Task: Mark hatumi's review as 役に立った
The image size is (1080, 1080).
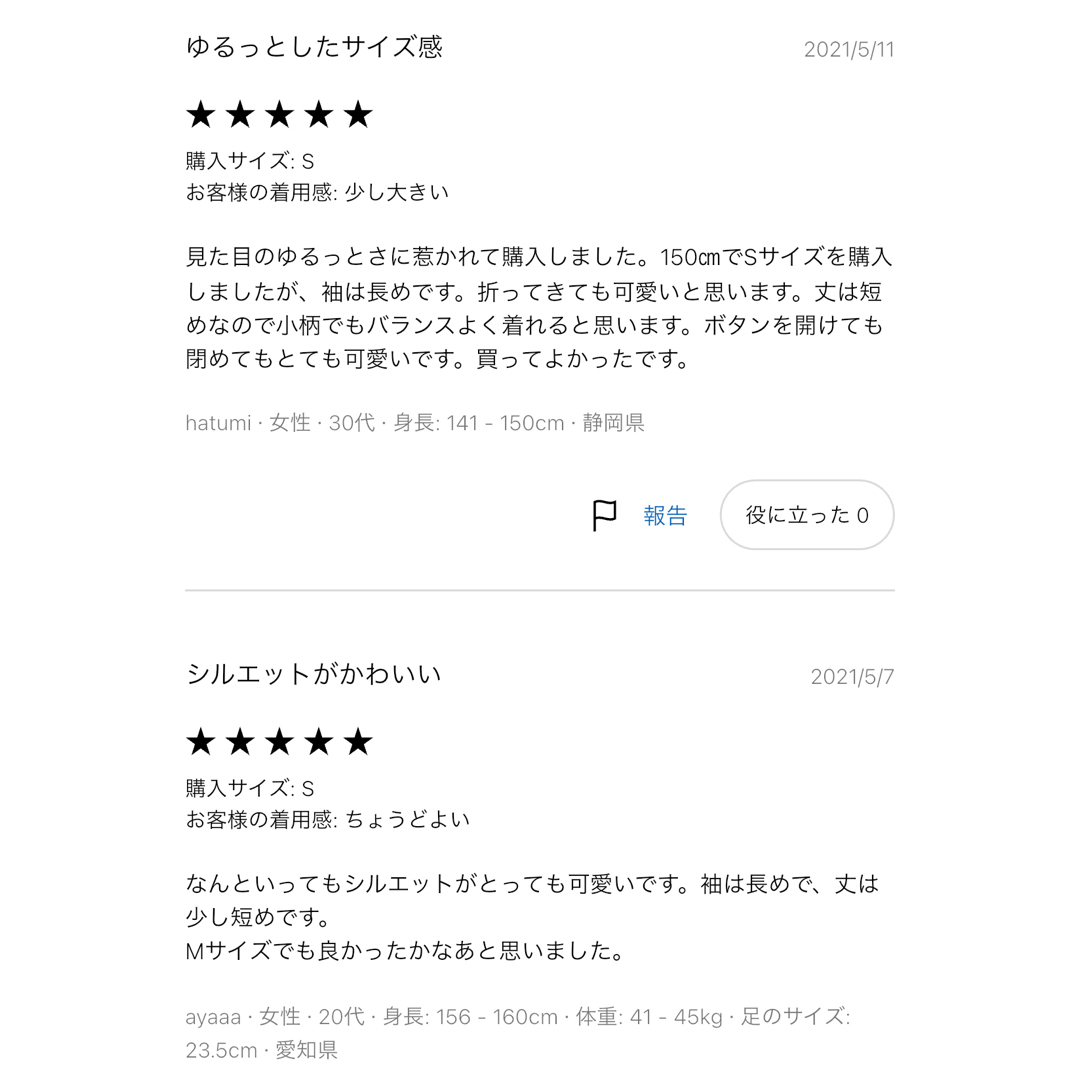Action: point(807,515)
